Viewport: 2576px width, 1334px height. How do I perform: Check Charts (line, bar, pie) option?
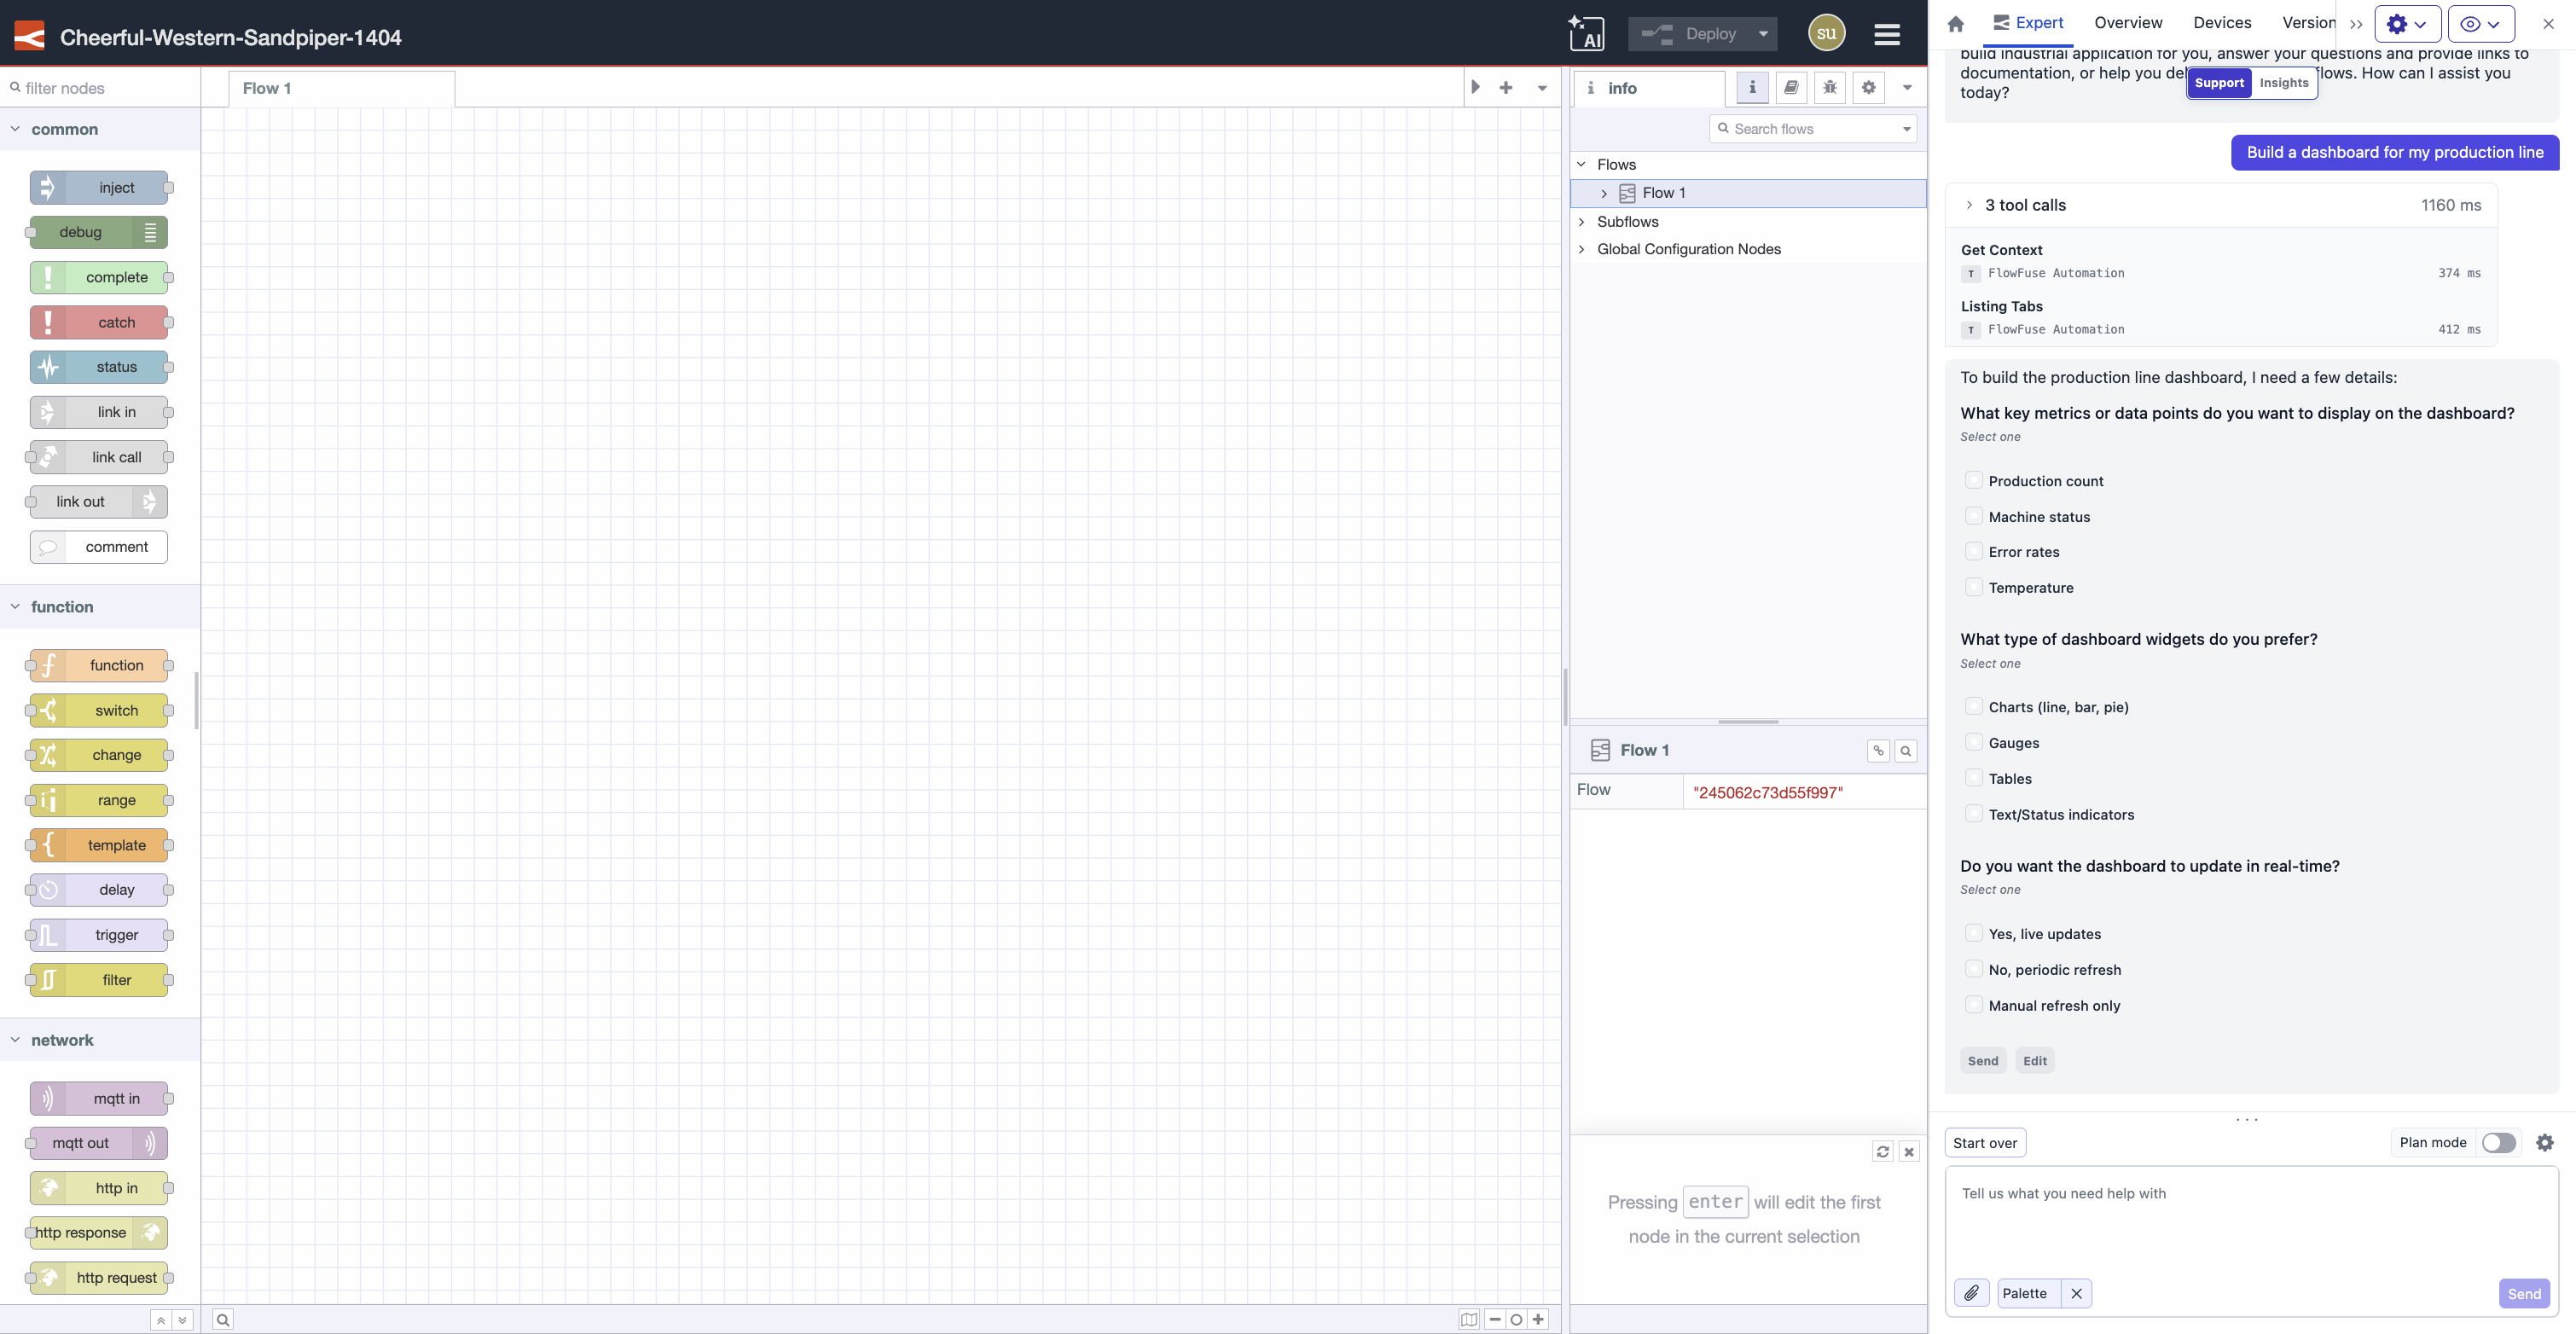coord(1974,706)
